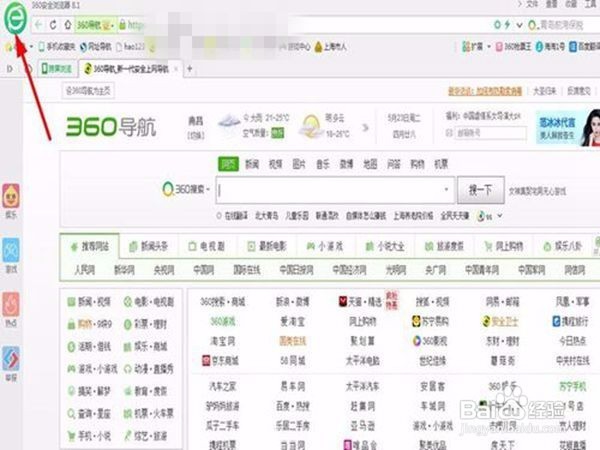Click the 360导航 logo
The image size is (600, 450).
point(111,127)
